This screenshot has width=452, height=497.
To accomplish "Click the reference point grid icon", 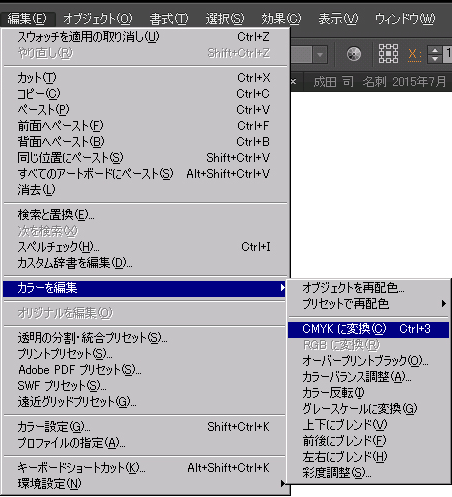I will point(388,54).
